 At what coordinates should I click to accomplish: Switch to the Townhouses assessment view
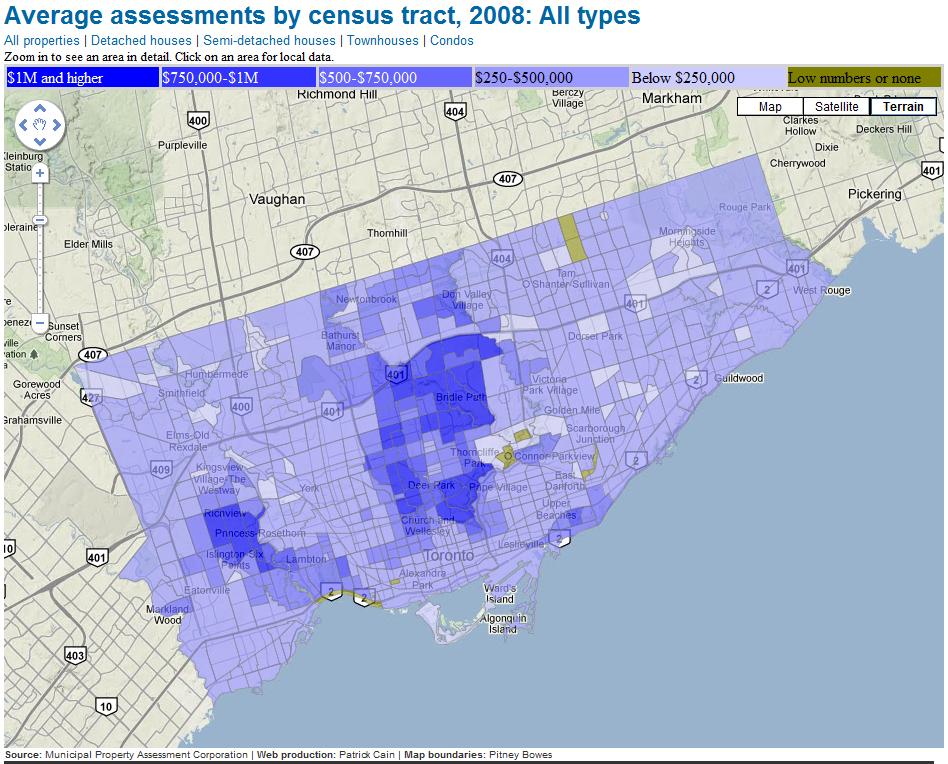(x=384, y=41)
